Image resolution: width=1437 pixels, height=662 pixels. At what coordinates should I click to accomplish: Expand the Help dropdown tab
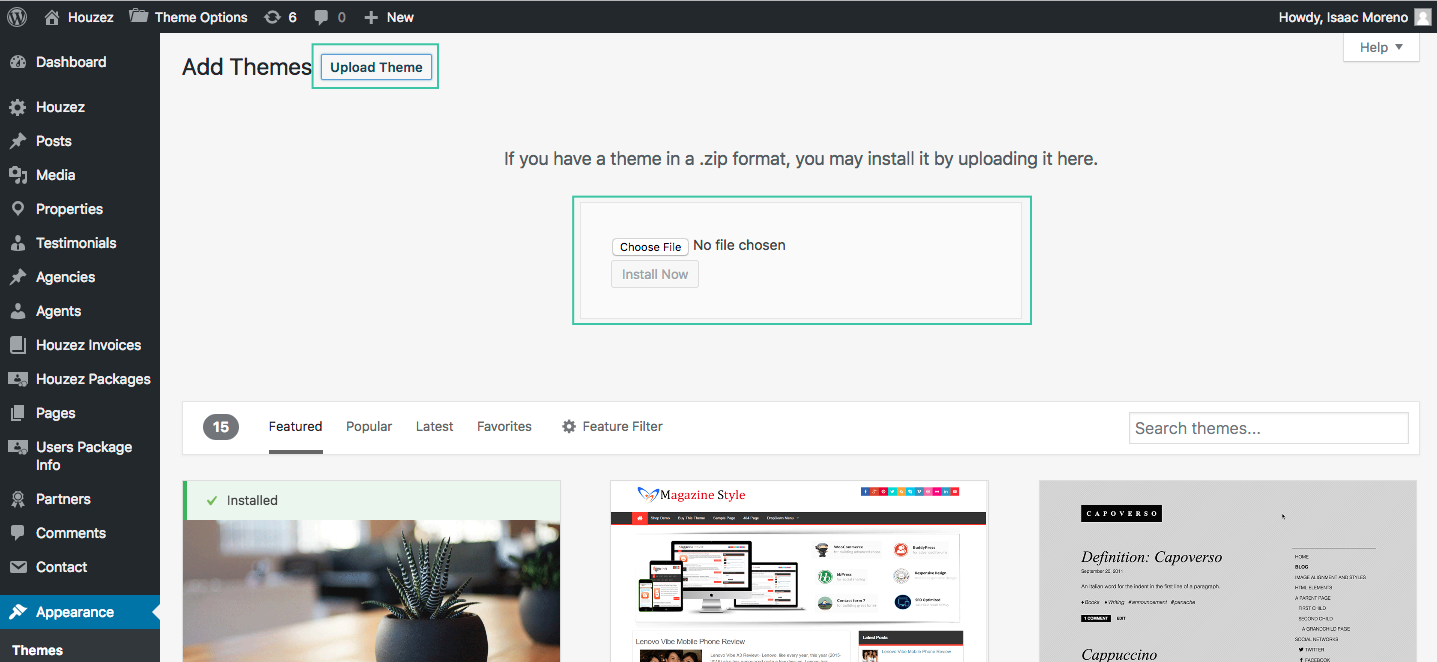click(x=1381, y=47)
